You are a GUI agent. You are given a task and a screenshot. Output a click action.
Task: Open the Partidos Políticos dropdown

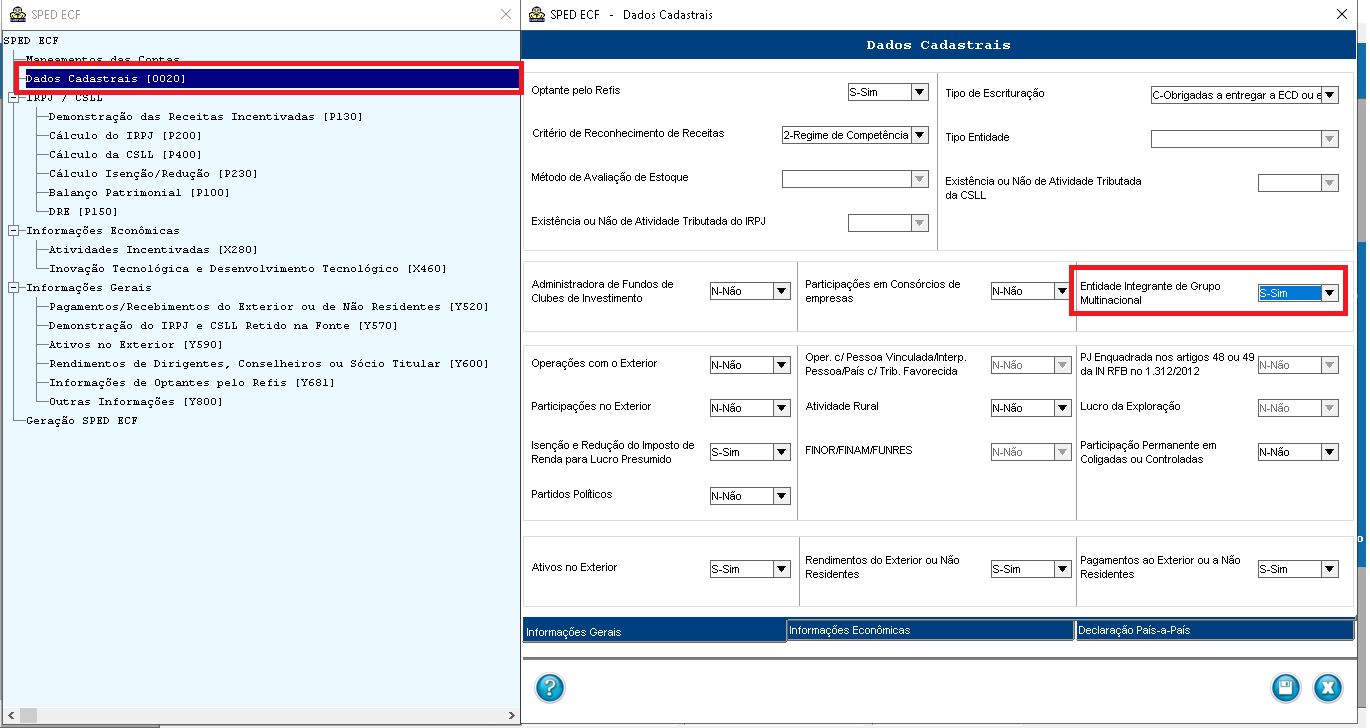tap(782, 496)
